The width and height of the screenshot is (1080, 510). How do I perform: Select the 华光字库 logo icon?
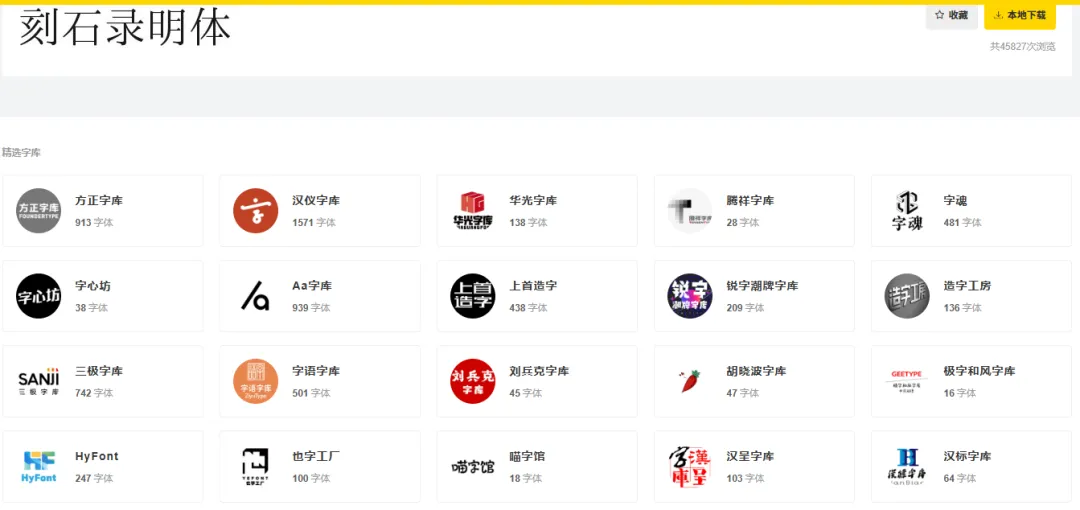(472, 211)
